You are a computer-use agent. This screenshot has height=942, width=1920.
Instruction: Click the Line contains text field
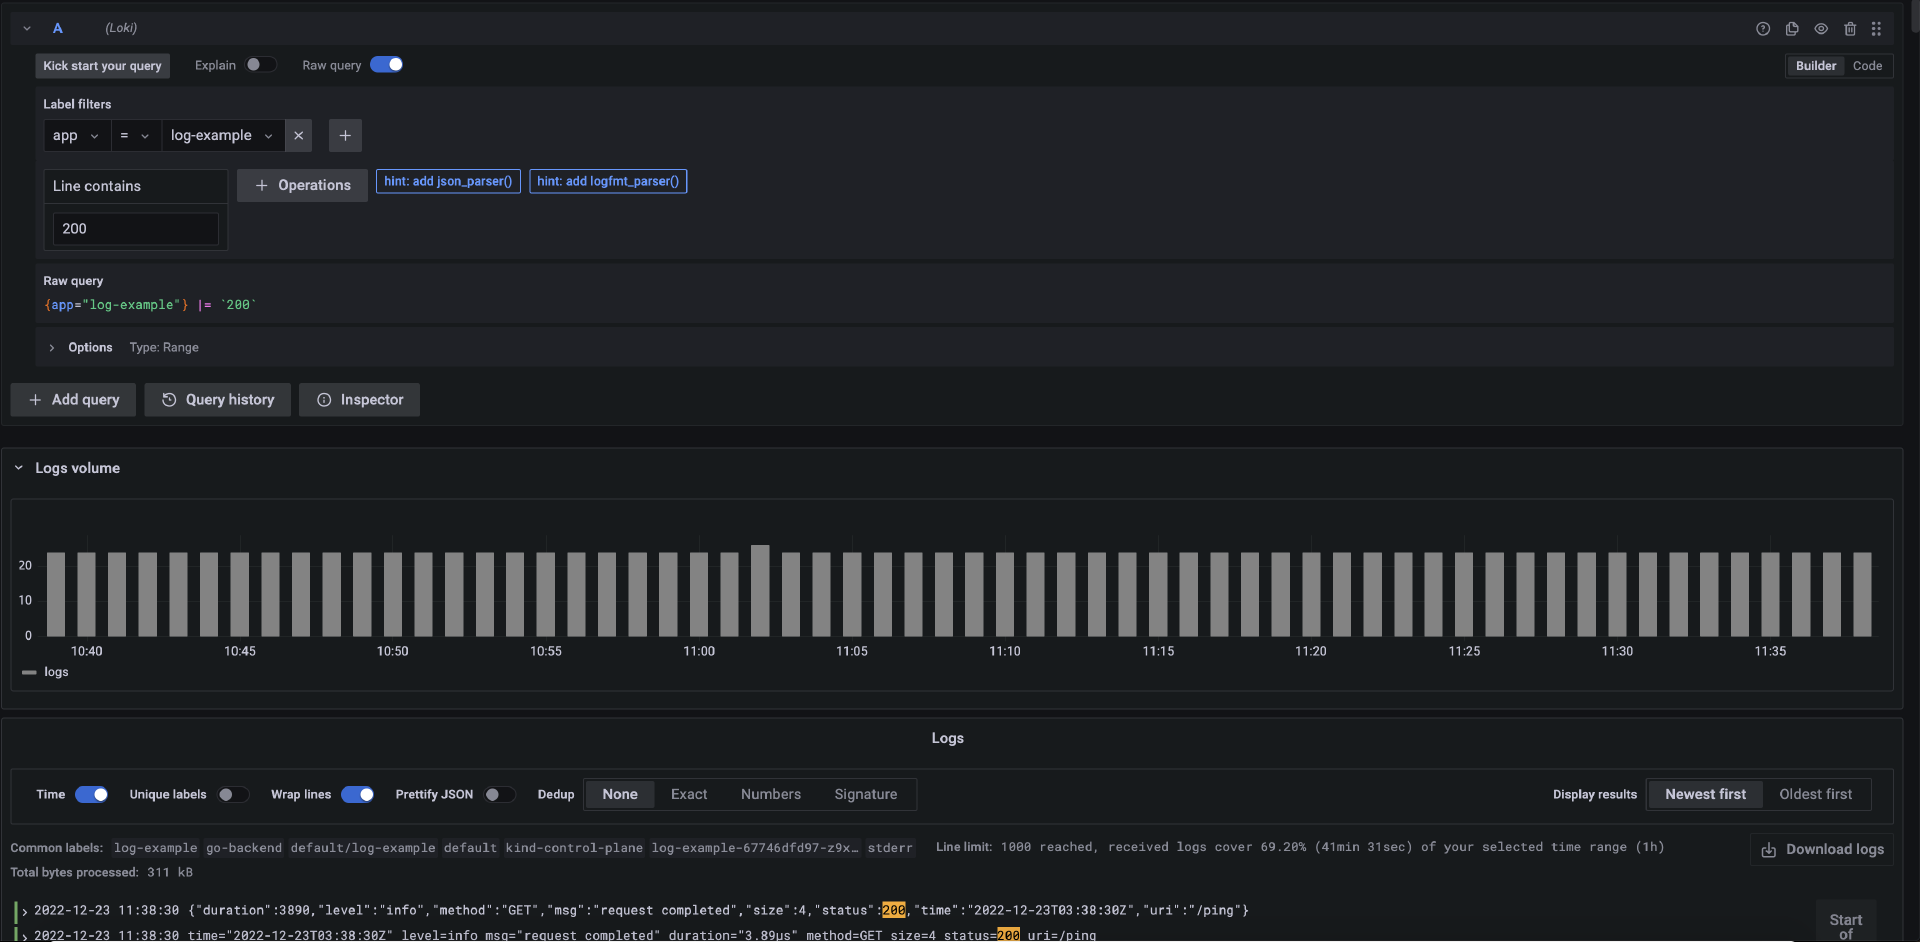(135, 229)
